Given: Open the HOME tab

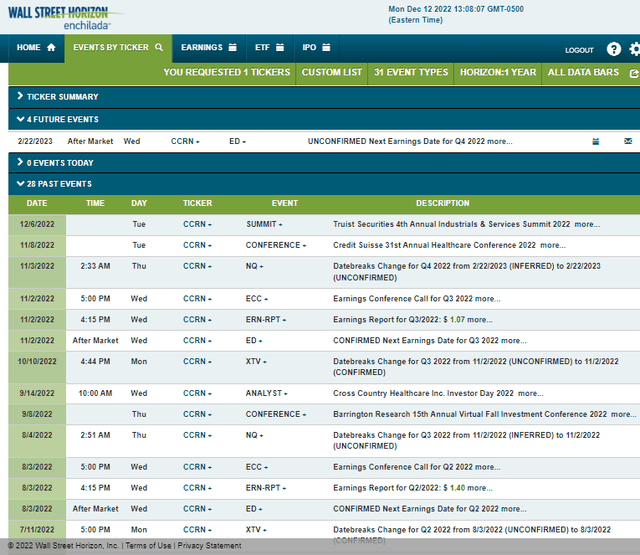Looking at the screenshot, I should (36, 48).
